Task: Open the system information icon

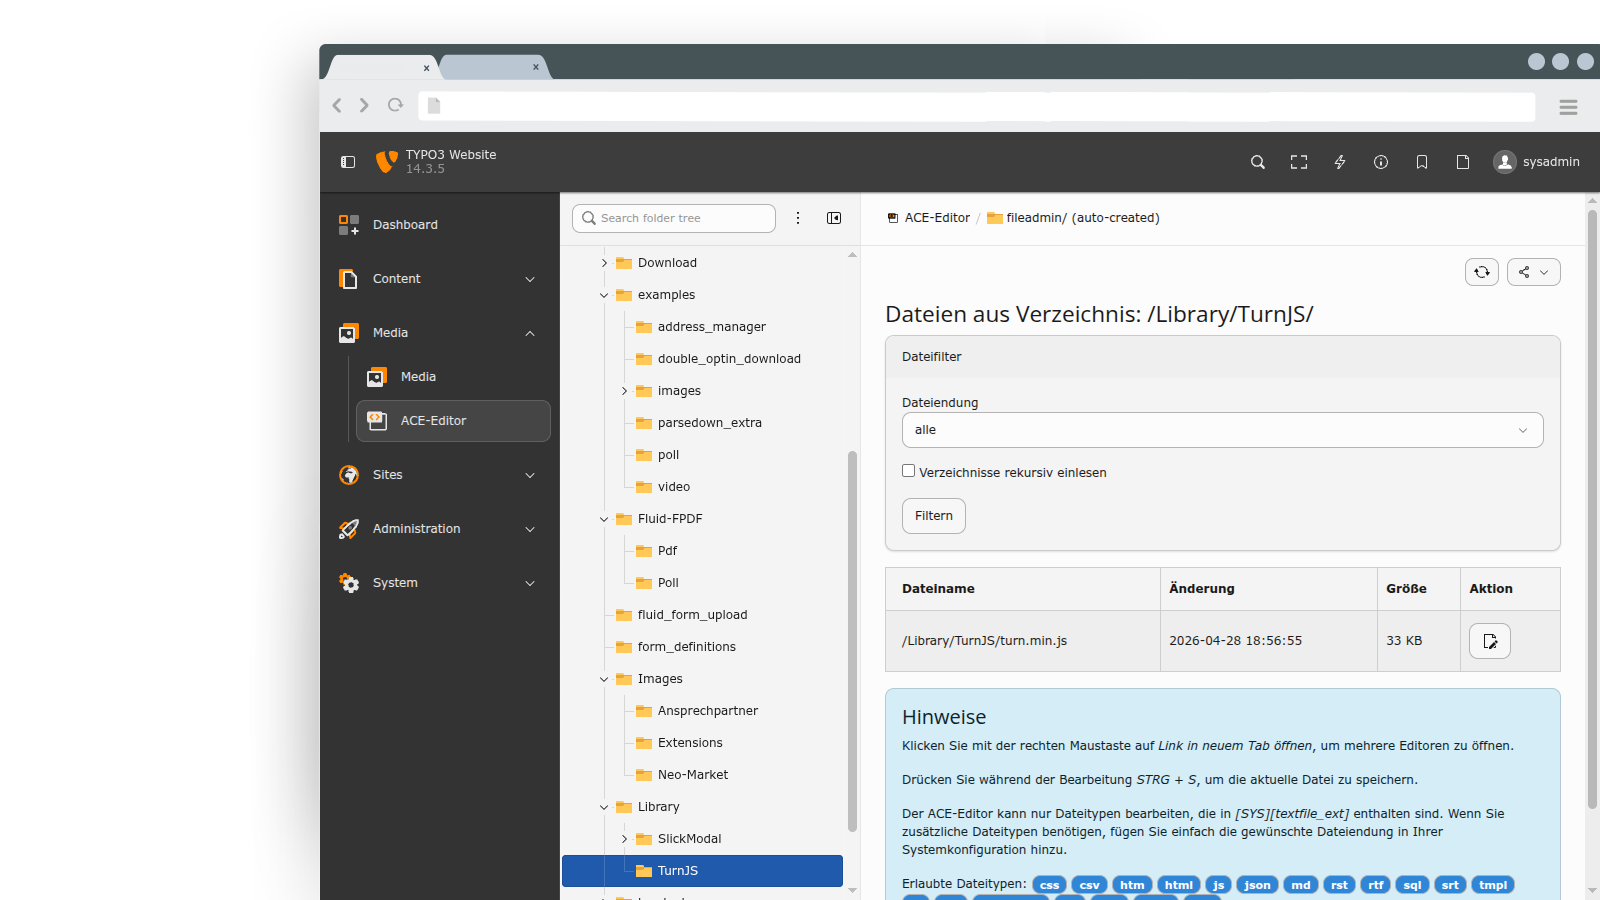Action: tap(1381, 162)
